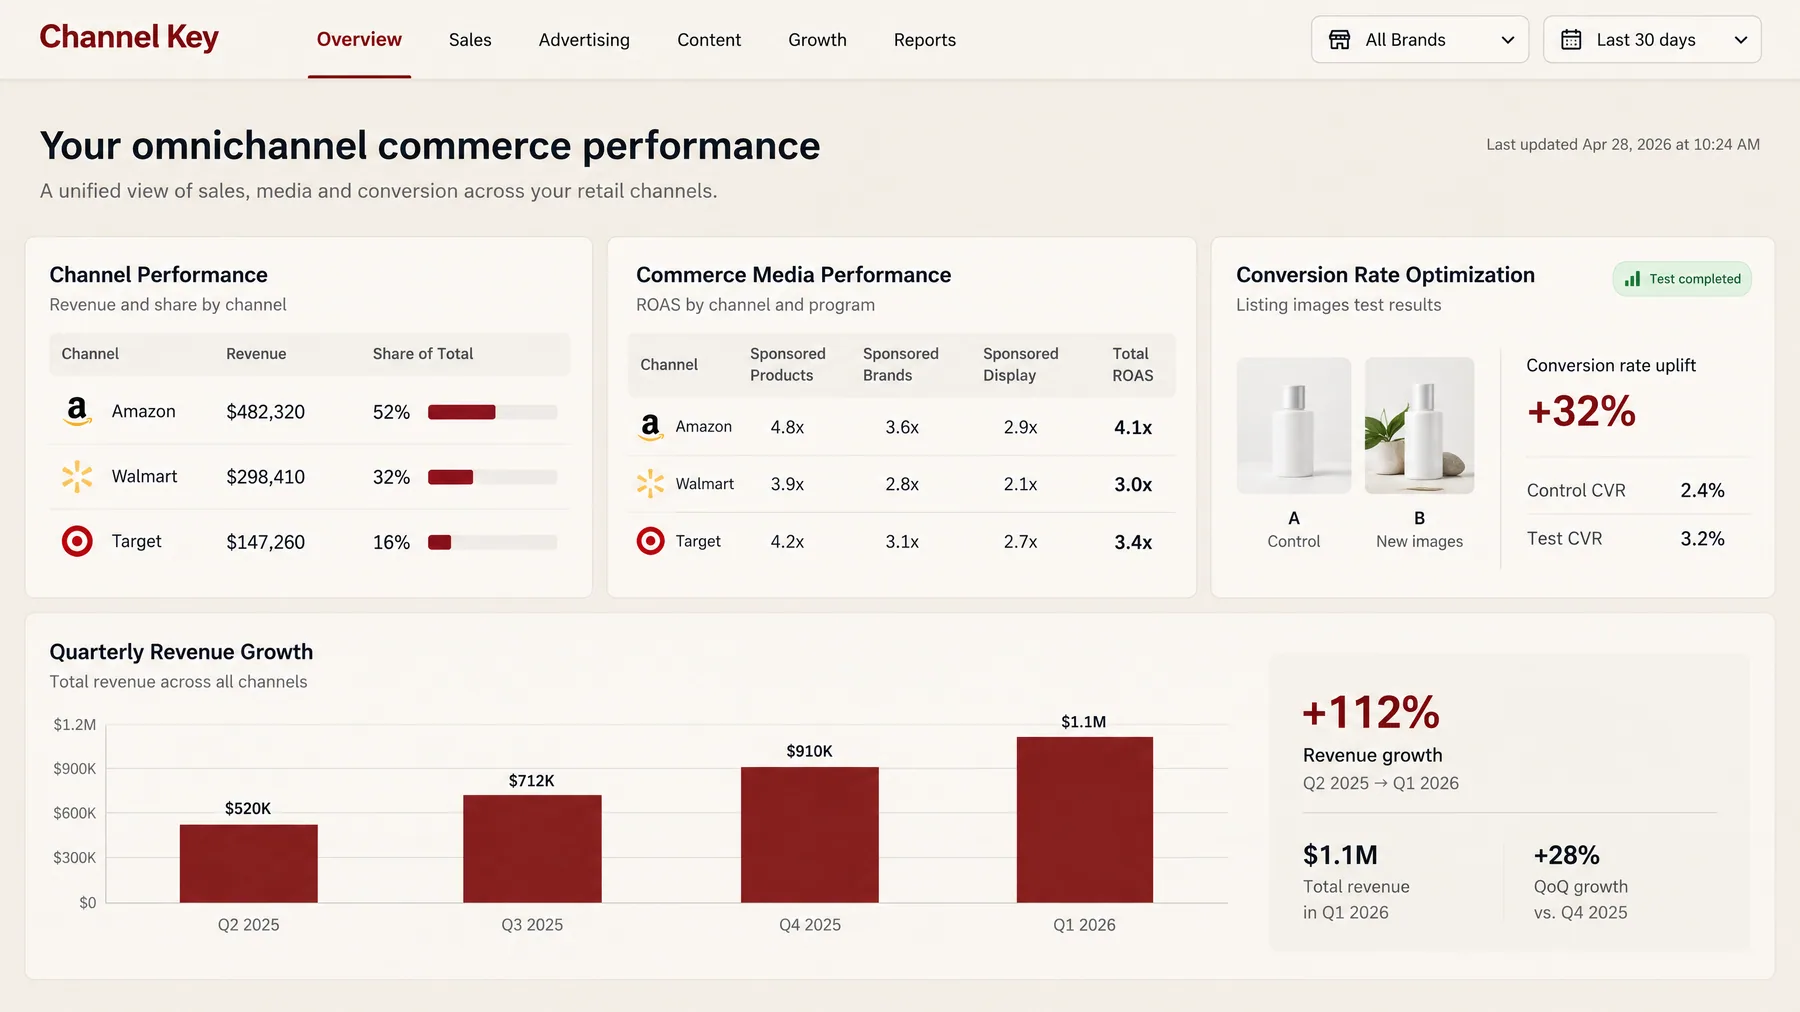Click the Test CVR 3.2% value
The width and height of the screenshot is (1800, 1012).
point(1702,539)
